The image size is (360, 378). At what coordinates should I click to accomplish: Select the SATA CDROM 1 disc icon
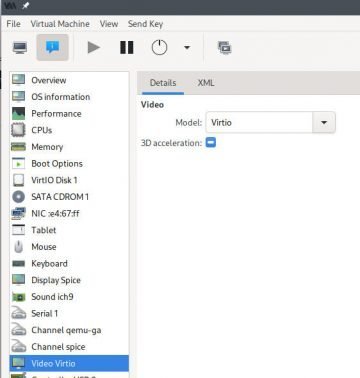(x=19, y=197)
